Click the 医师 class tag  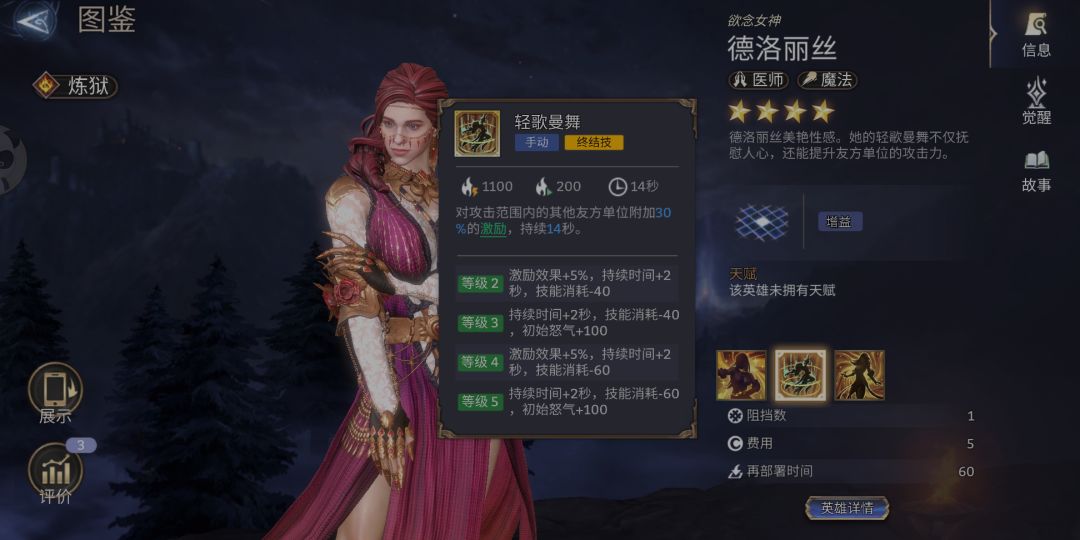pyautogui.click(x=759, y=80)
